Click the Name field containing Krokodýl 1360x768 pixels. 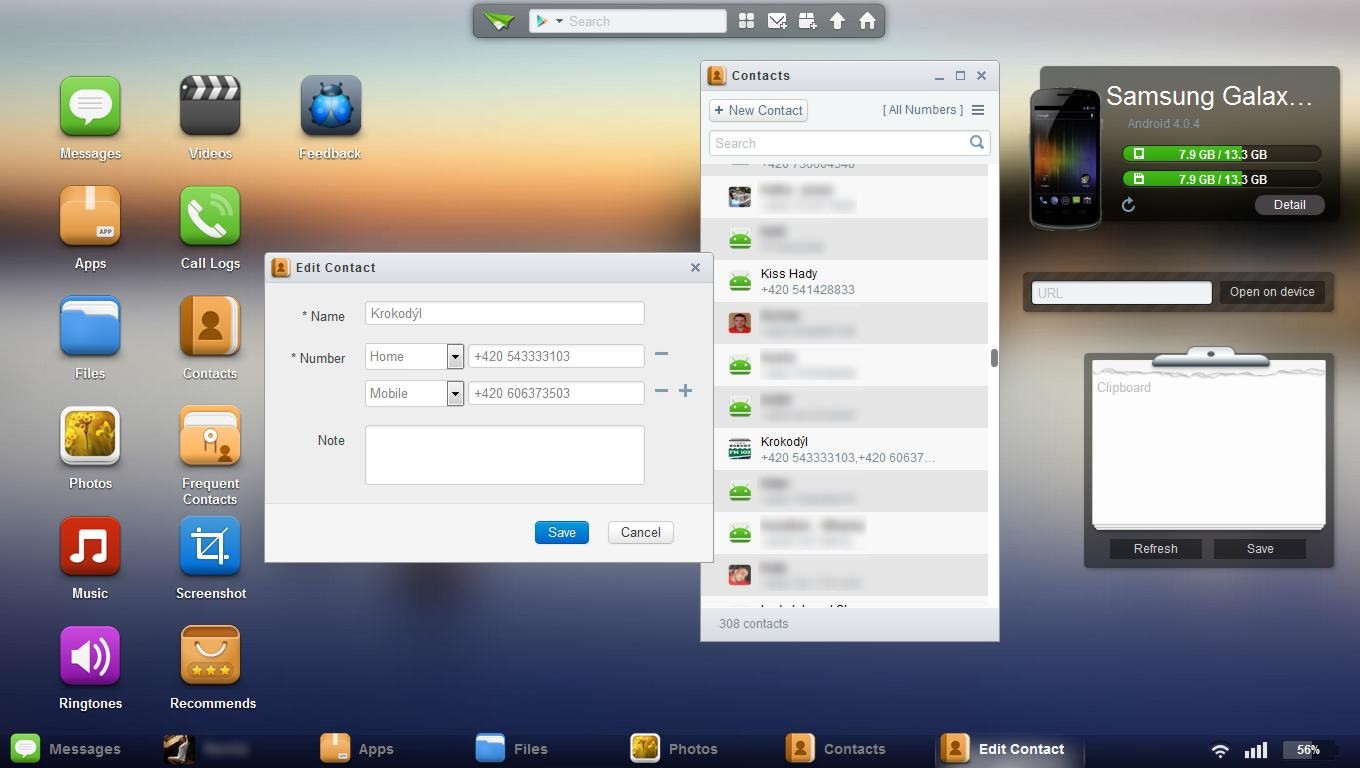504,313
